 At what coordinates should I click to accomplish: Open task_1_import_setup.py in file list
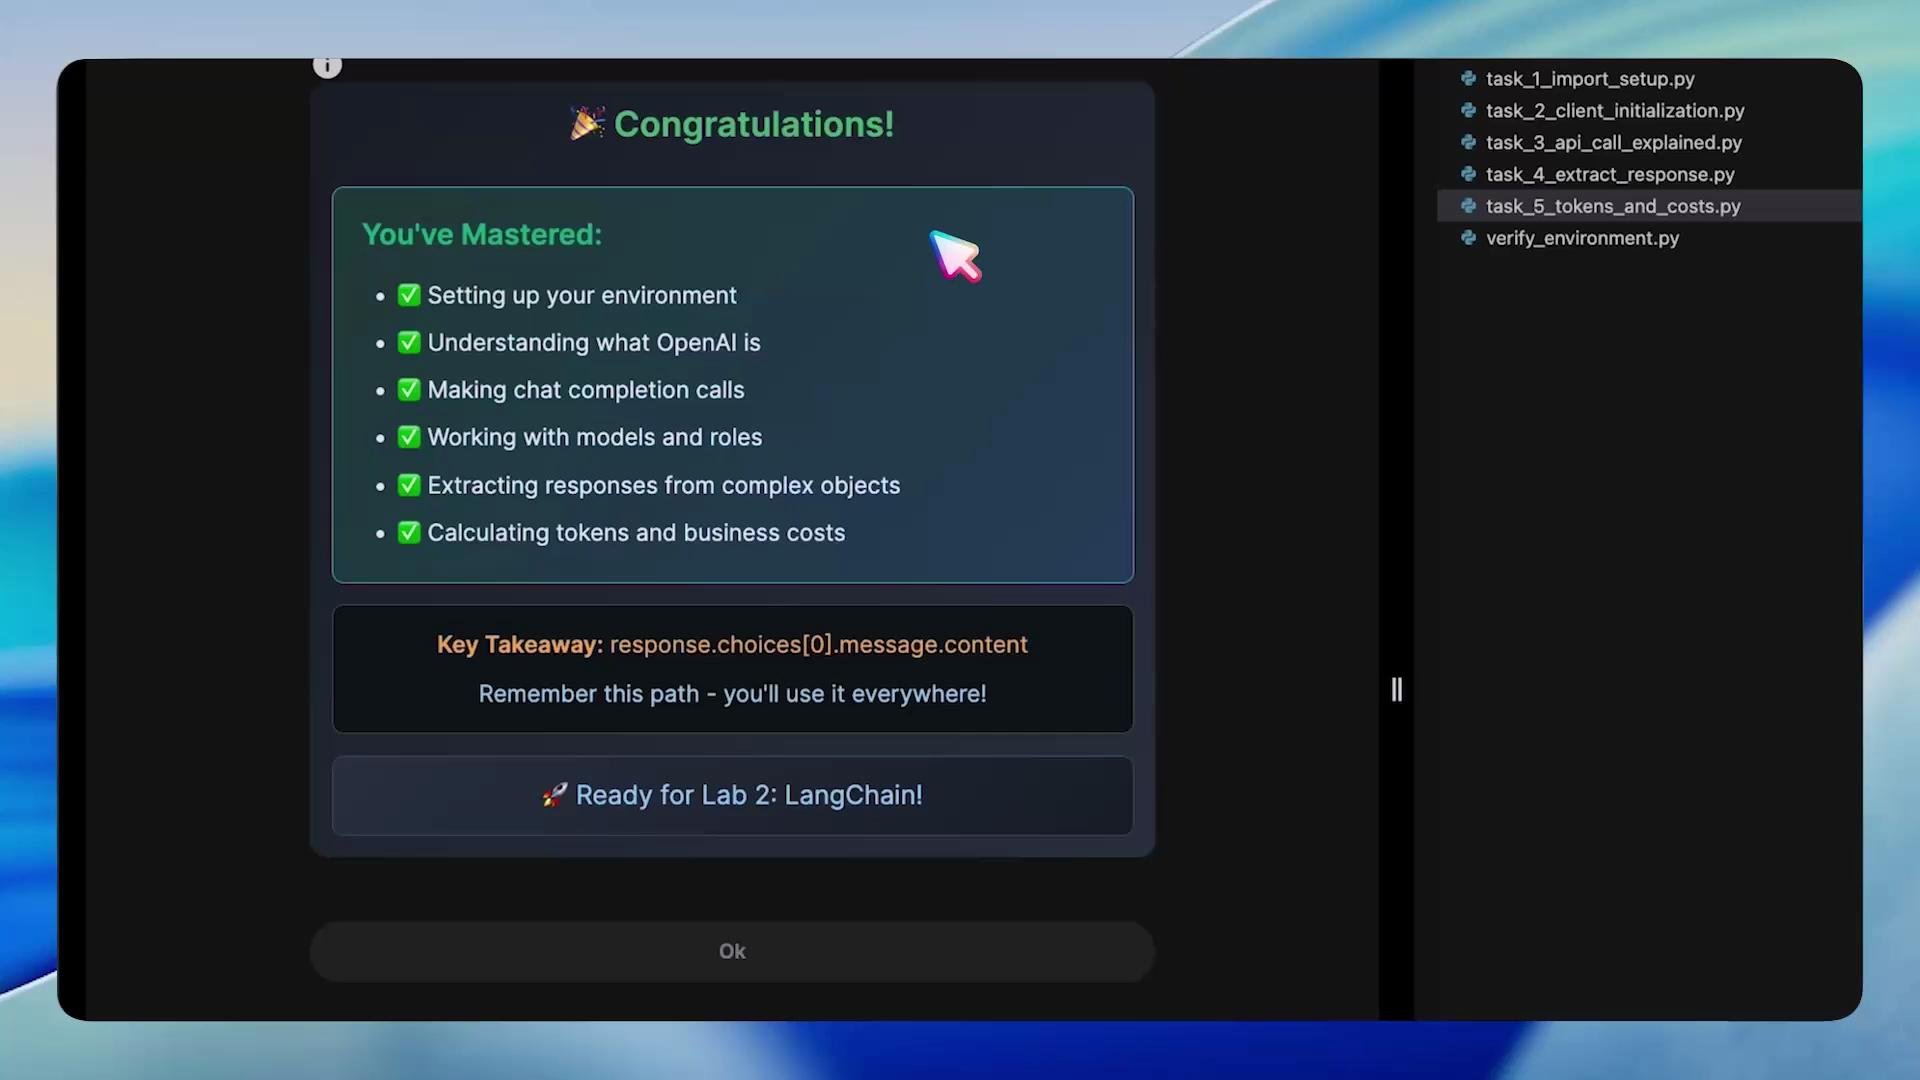pos(1589,79)
